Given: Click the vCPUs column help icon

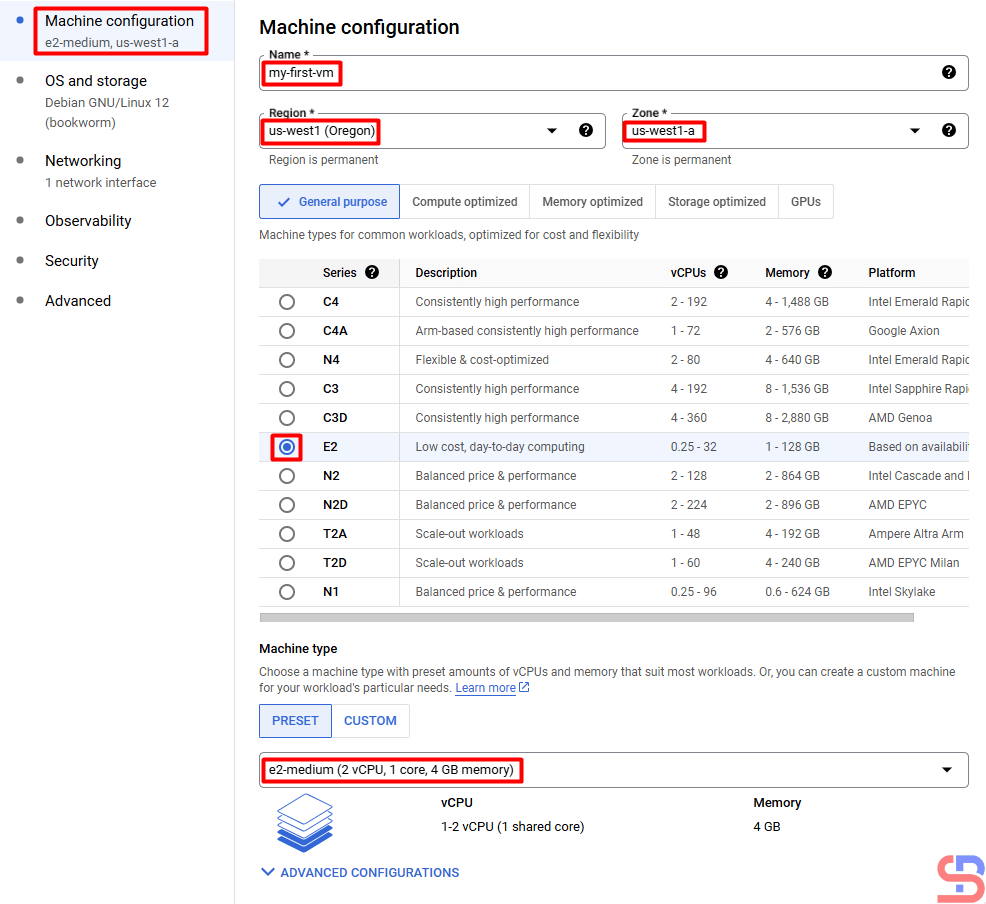Looking at the screenshot, I should pos(721,272).
